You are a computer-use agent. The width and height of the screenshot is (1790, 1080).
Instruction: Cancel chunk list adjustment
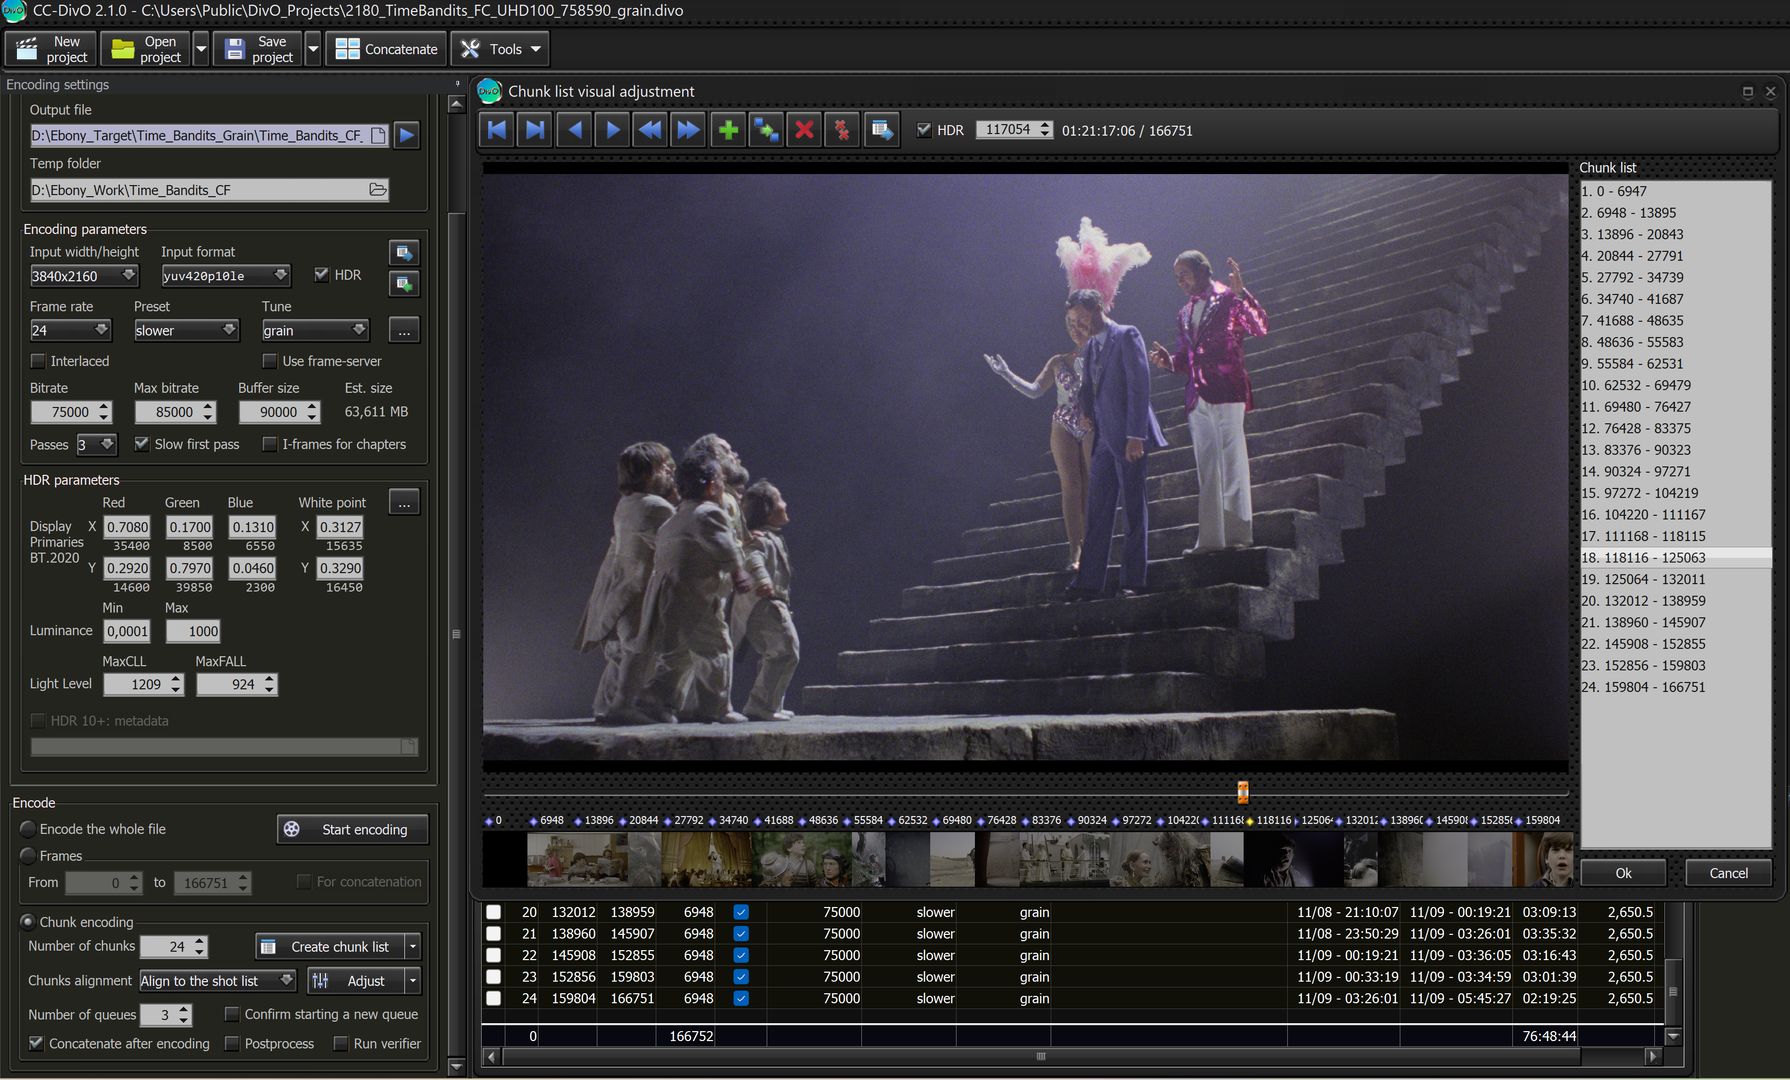tap(1728, 873)
